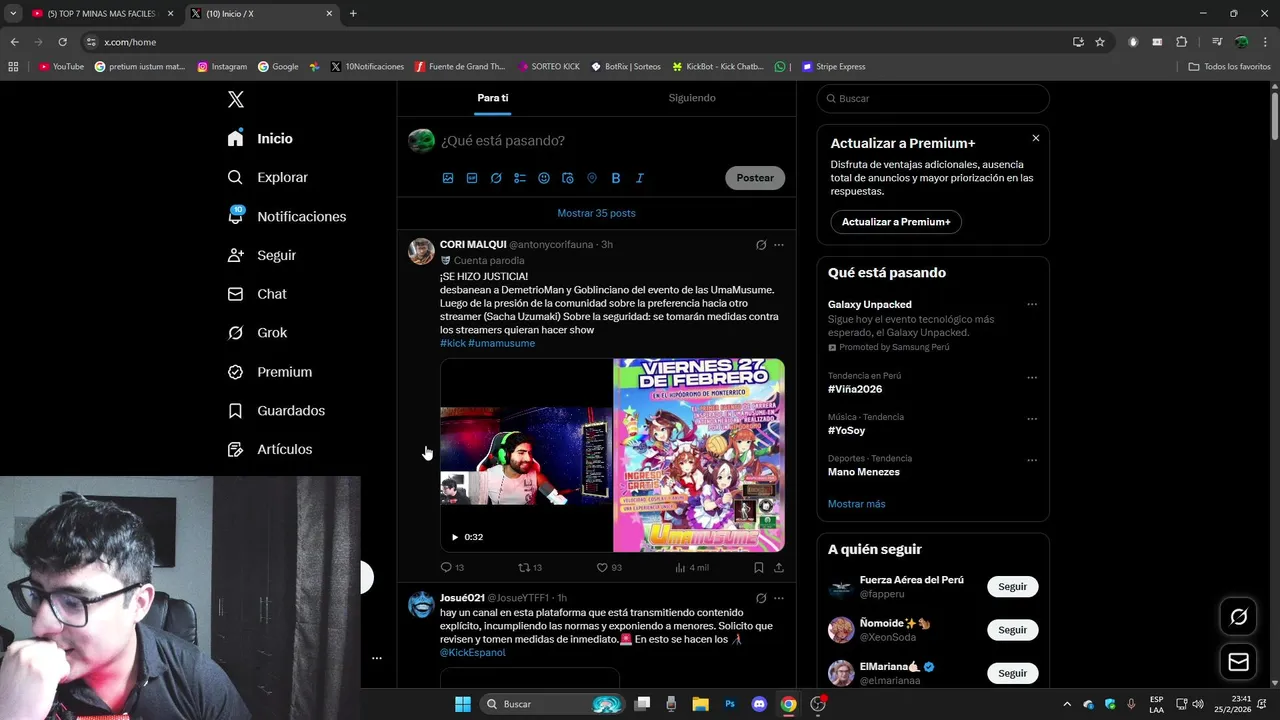Viewport: 1280px width, 720px height.
Task: Open Todos los favoritos folder
Action: click(1229, 67)
